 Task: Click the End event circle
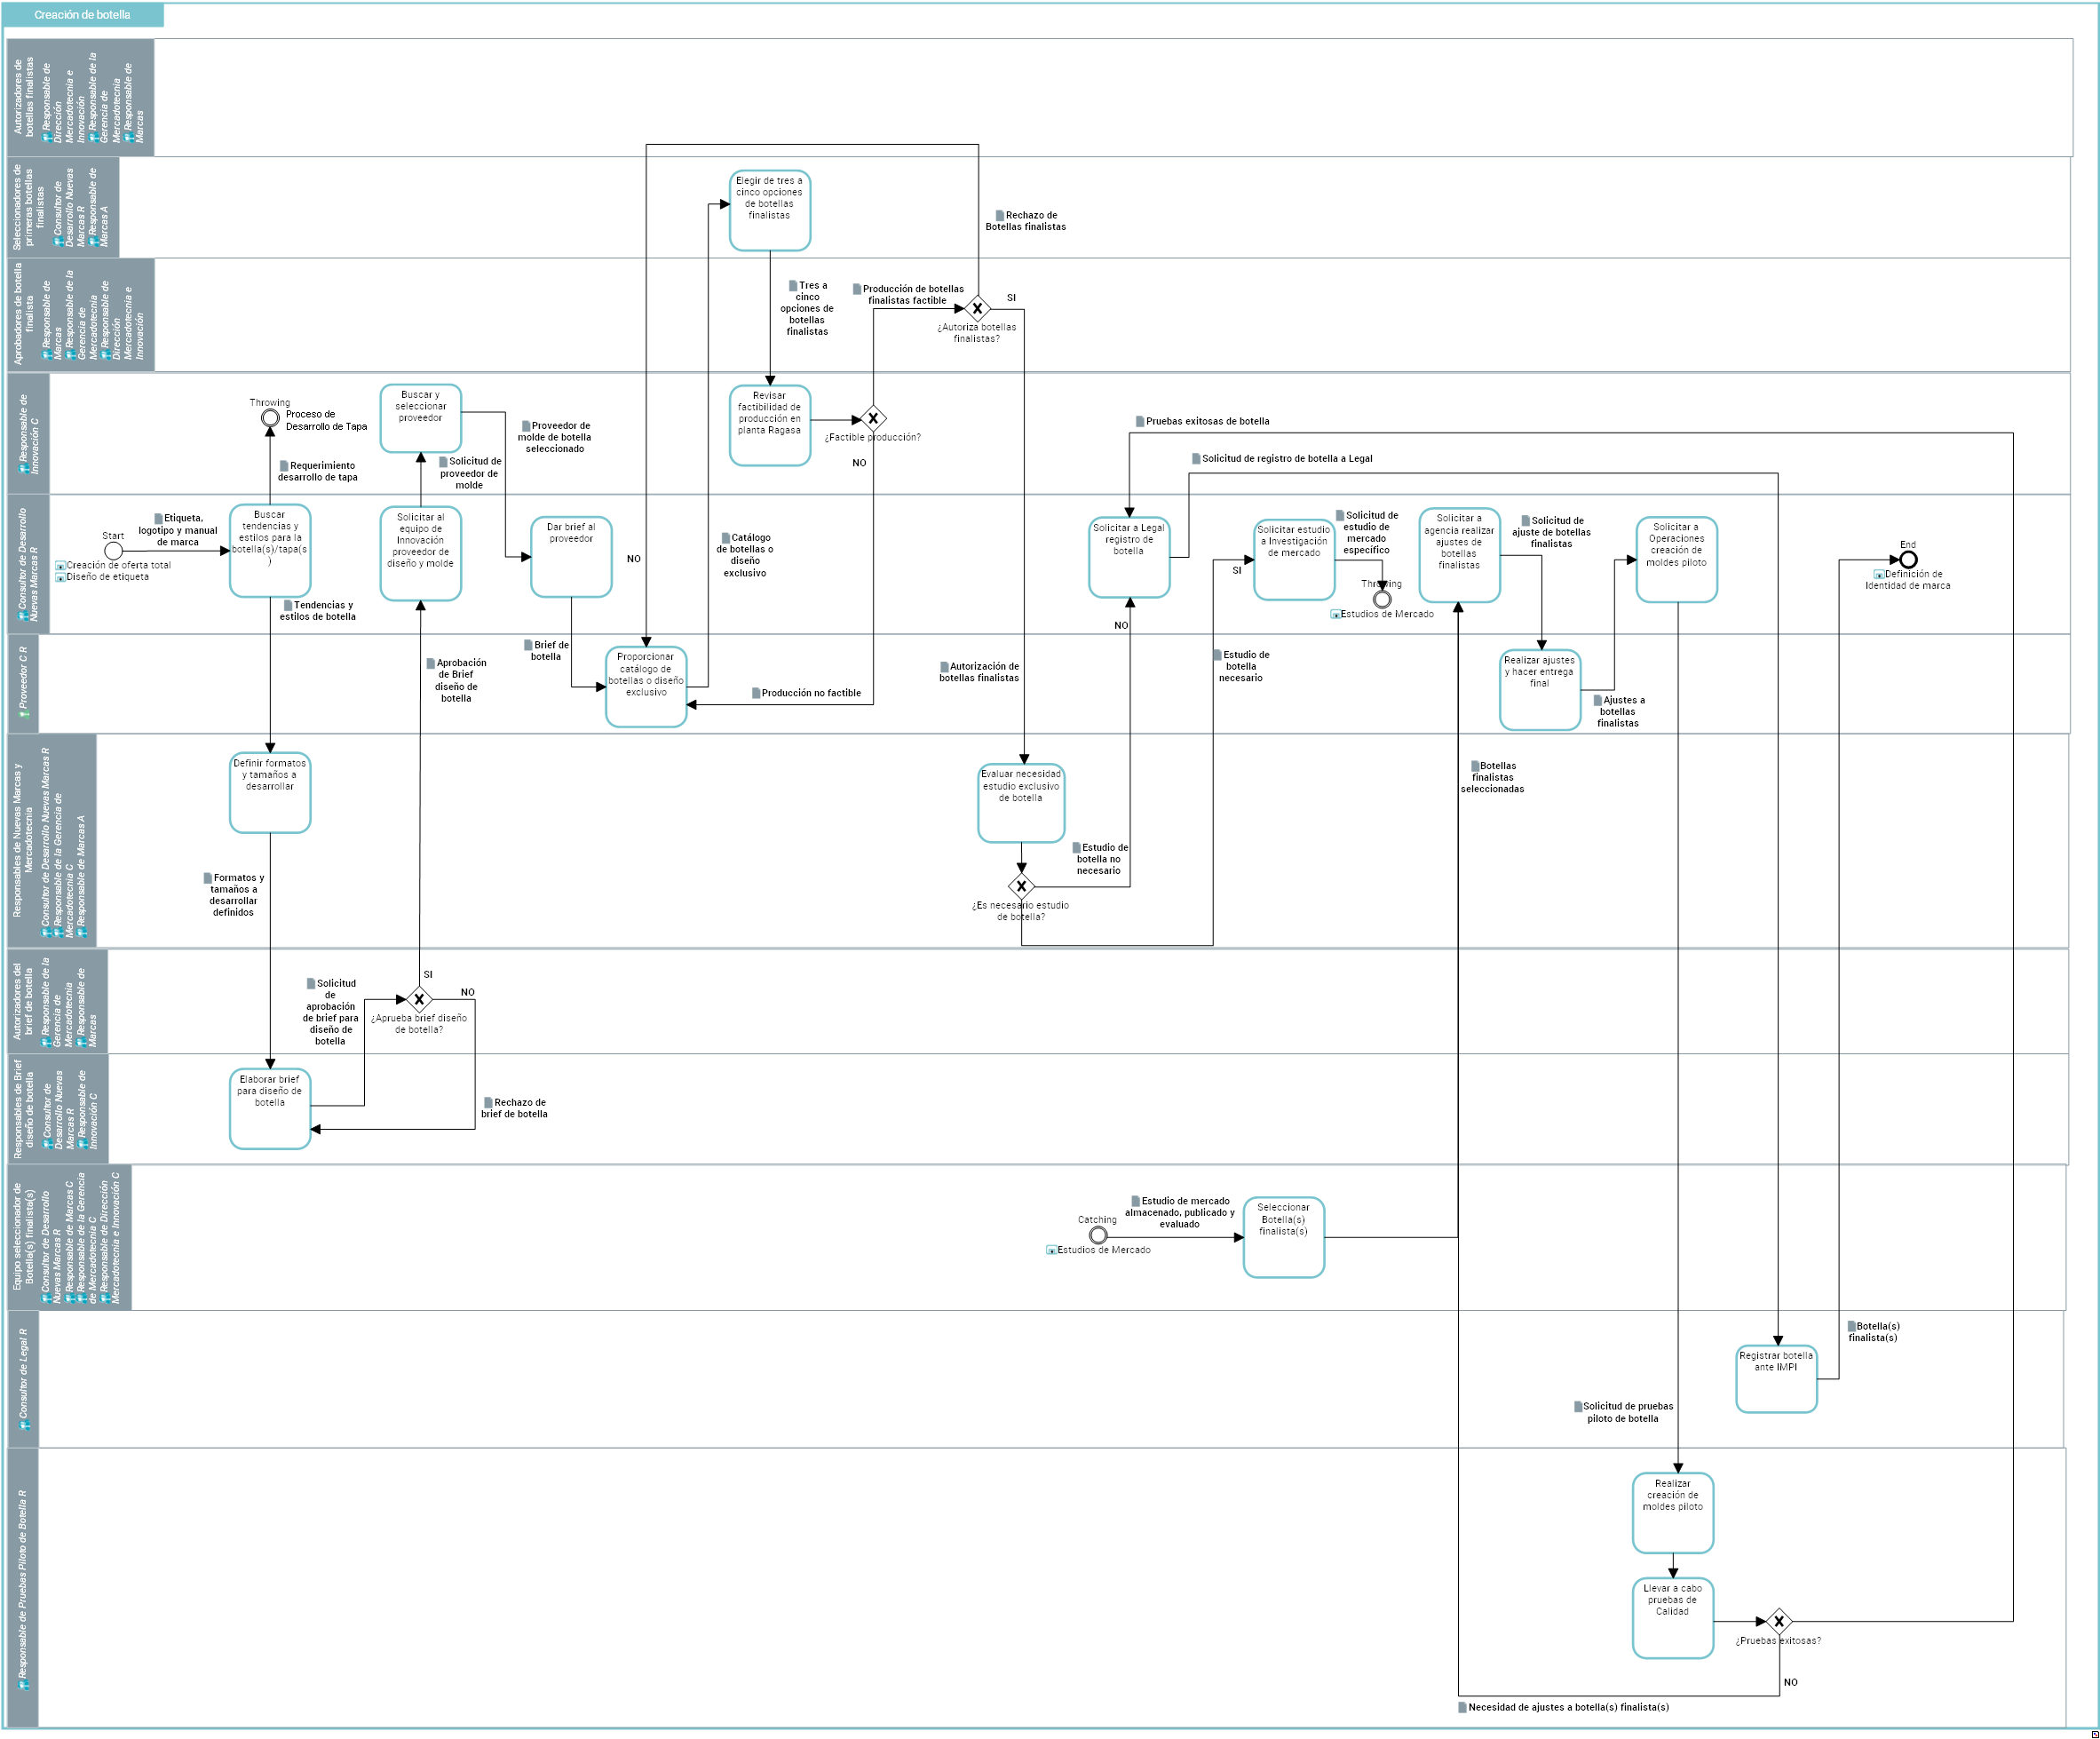click(x=1908, y=559)
